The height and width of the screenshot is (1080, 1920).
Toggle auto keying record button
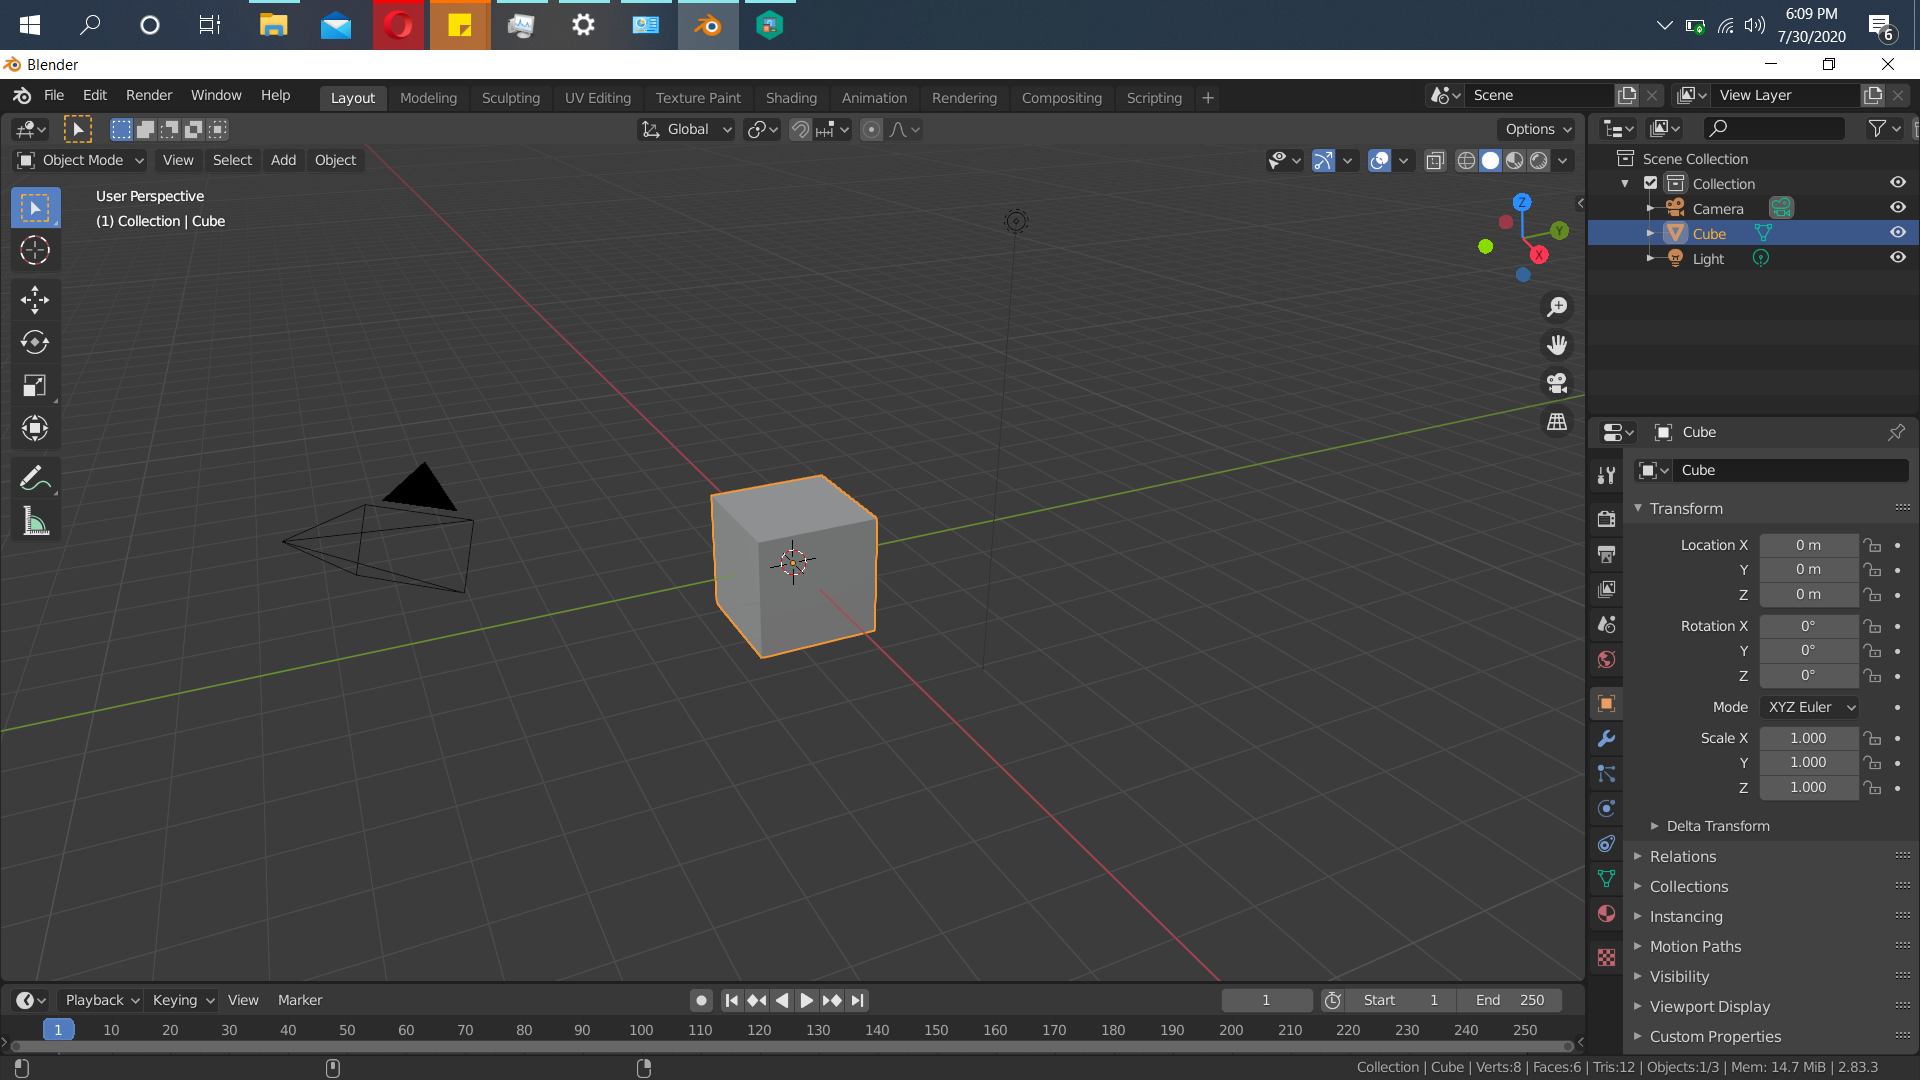pyautogui.click(x=702, y=1000)
